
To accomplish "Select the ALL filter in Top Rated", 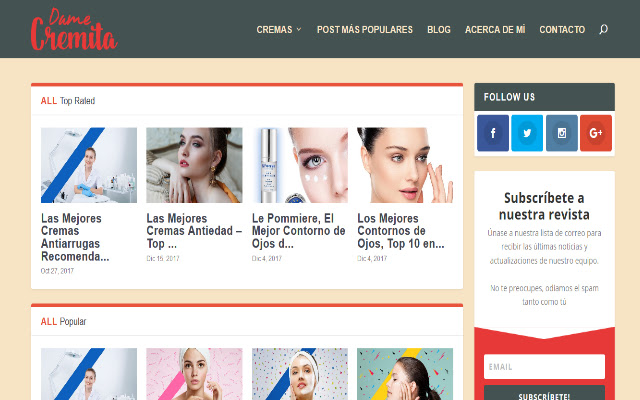I will [49, 101].
